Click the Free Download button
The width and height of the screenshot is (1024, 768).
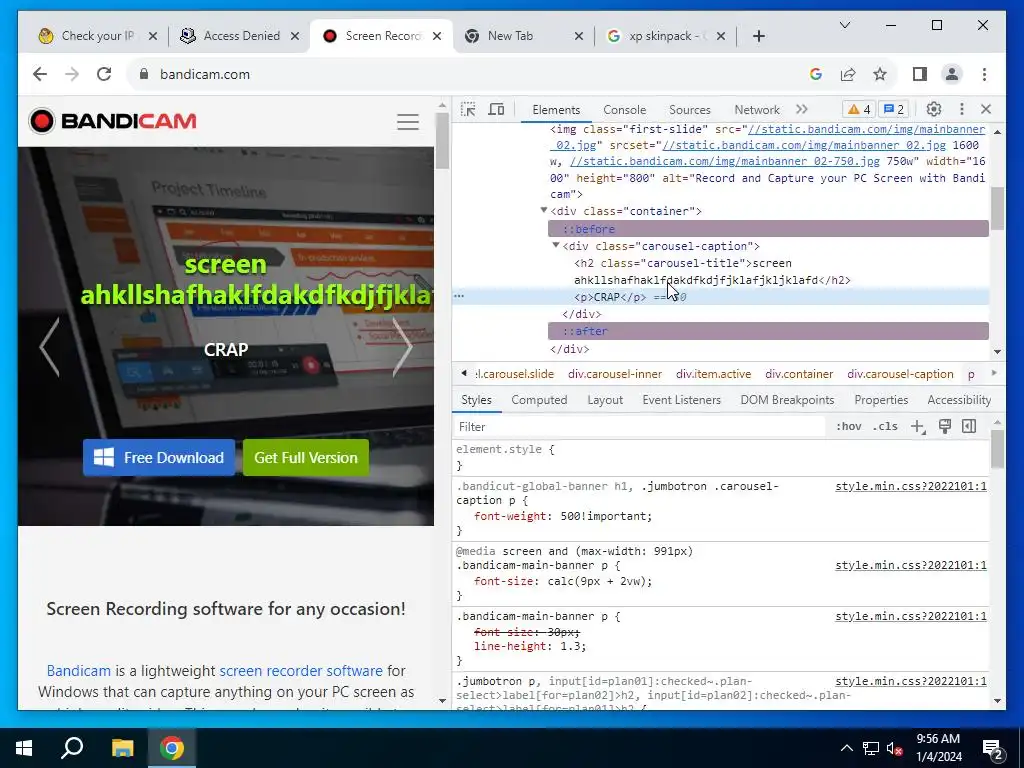tap(159, 457)
